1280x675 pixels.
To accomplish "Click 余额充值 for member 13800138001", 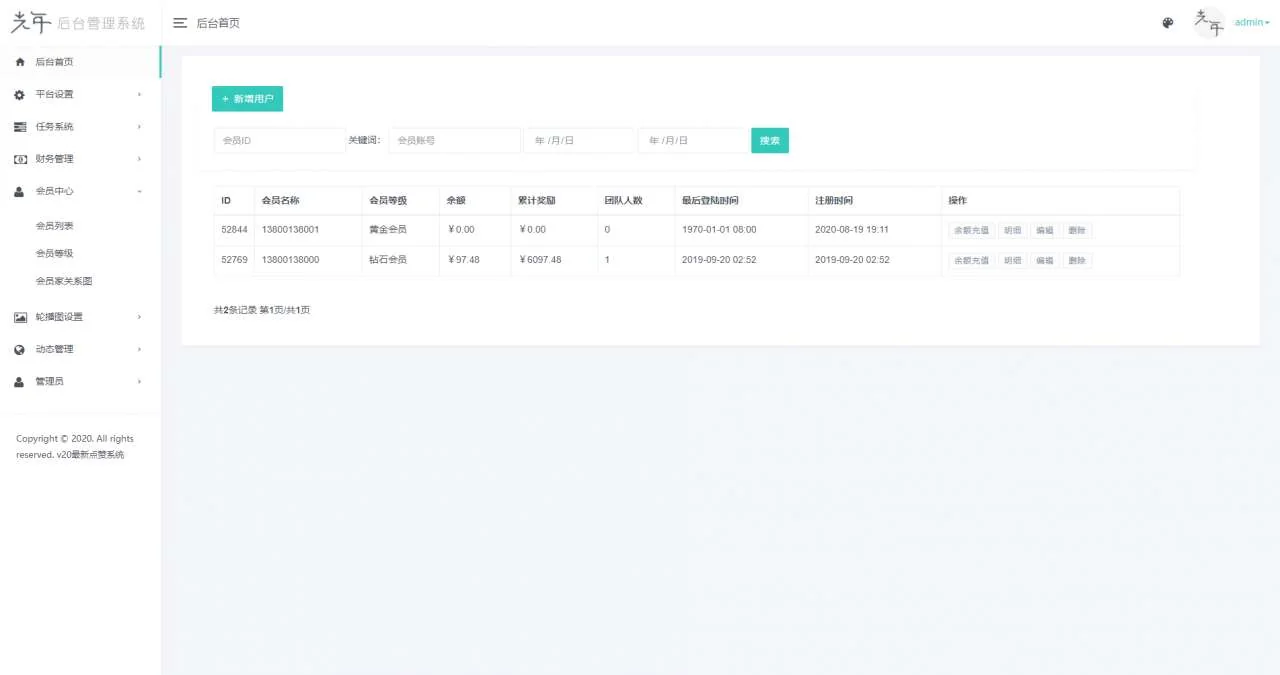I will (x=971, y=230).
